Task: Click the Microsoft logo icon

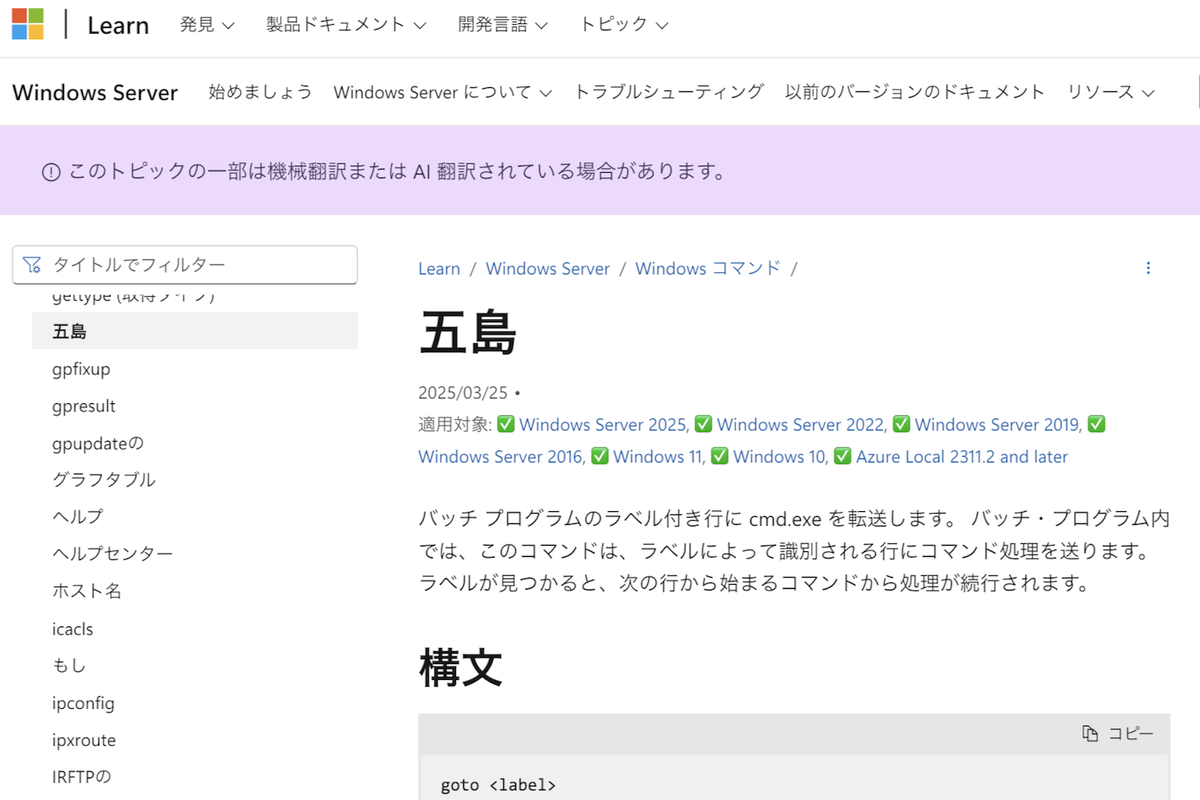Action: [29, 23]
